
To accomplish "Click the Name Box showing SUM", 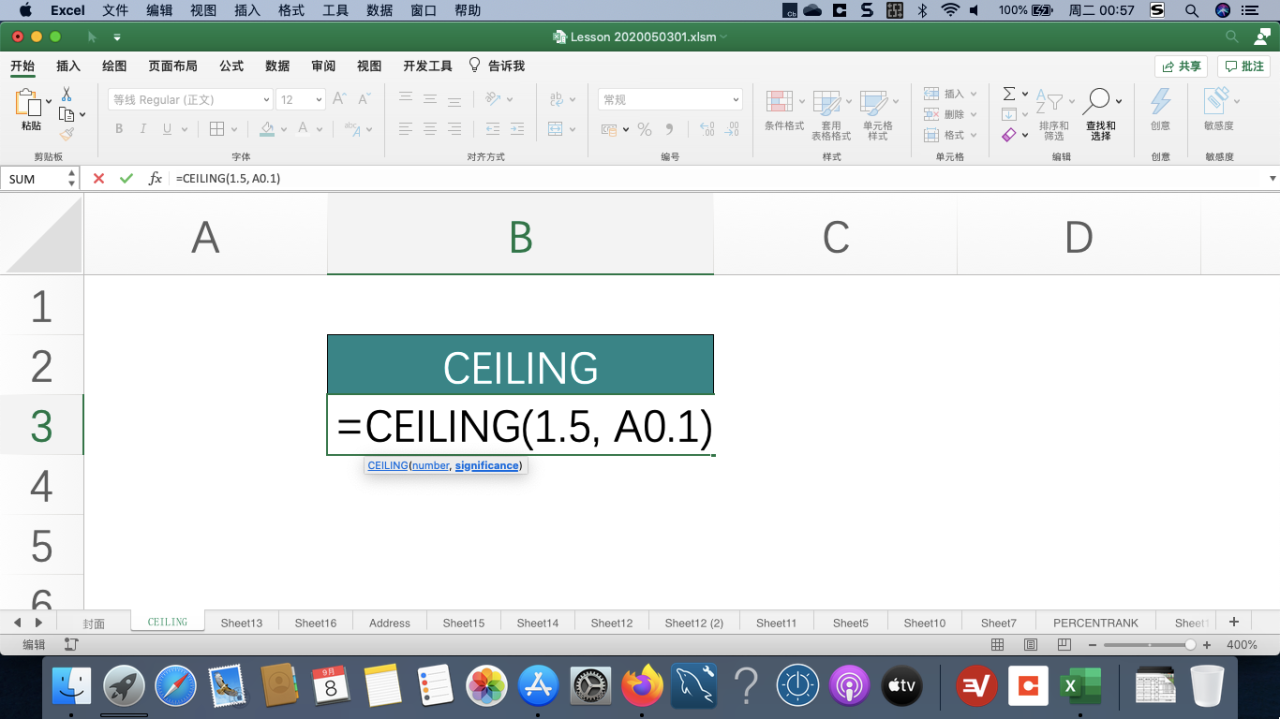I will coord(33,178).
